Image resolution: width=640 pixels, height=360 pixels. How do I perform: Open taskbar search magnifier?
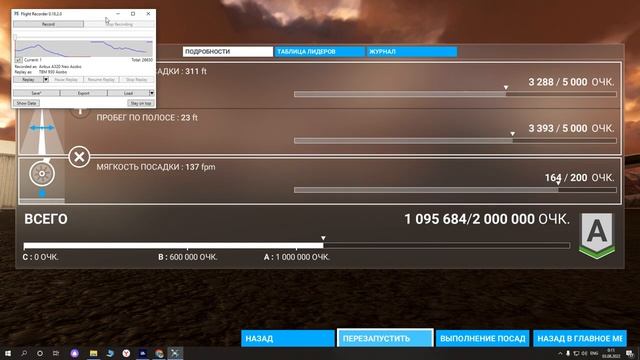click(x=24, y=353)
